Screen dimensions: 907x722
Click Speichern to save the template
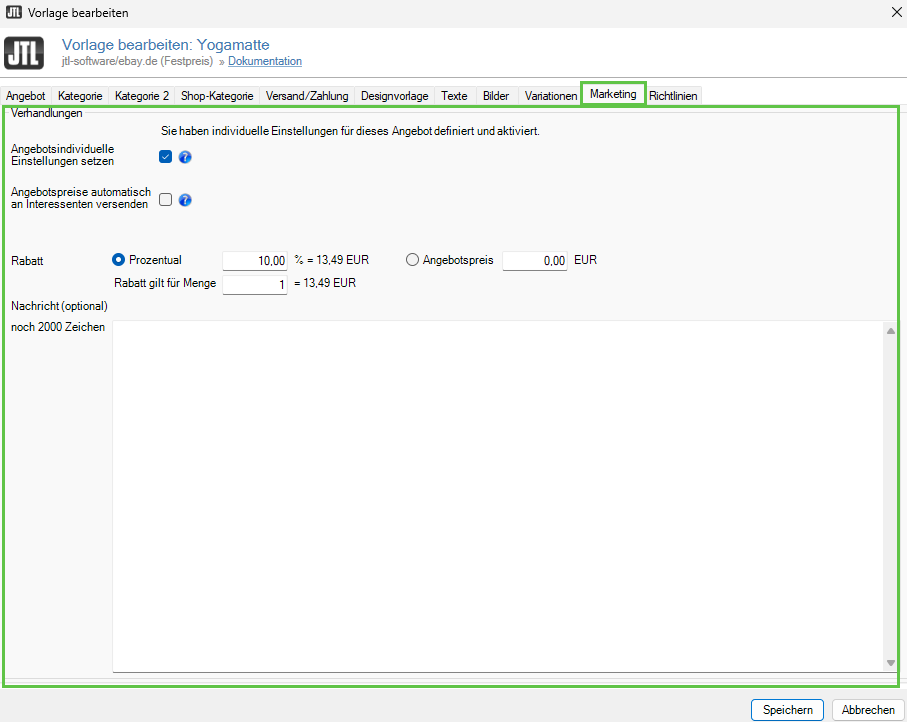(x=787, y=709)
